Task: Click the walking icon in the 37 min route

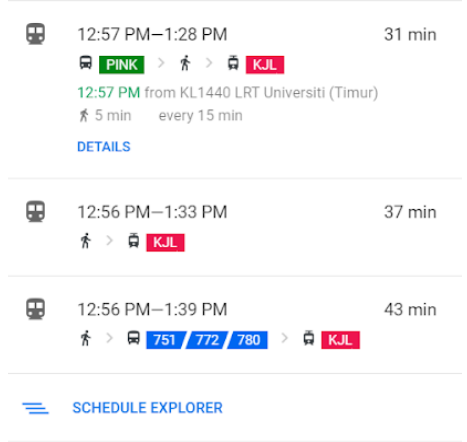Action: click(86, 241)
